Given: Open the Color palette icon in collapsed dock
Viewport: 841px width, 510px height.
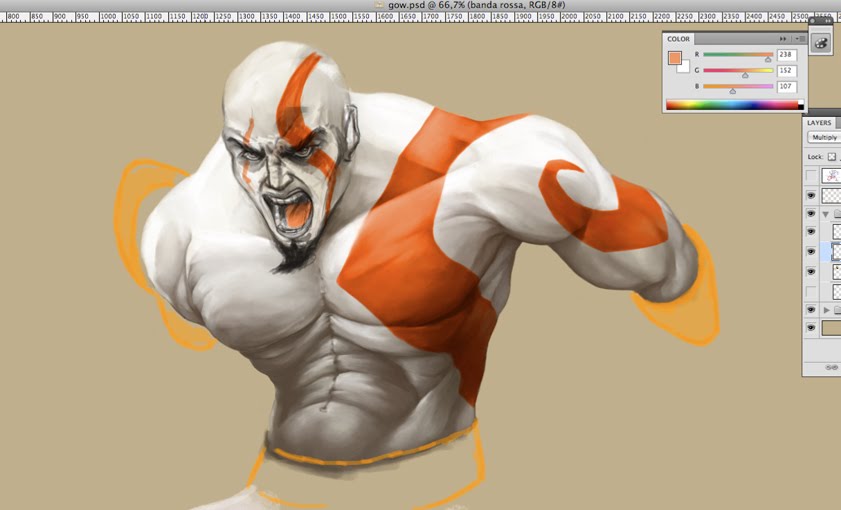Looking at the screenshot, I should pyautogui.click(x=821, y=43).
